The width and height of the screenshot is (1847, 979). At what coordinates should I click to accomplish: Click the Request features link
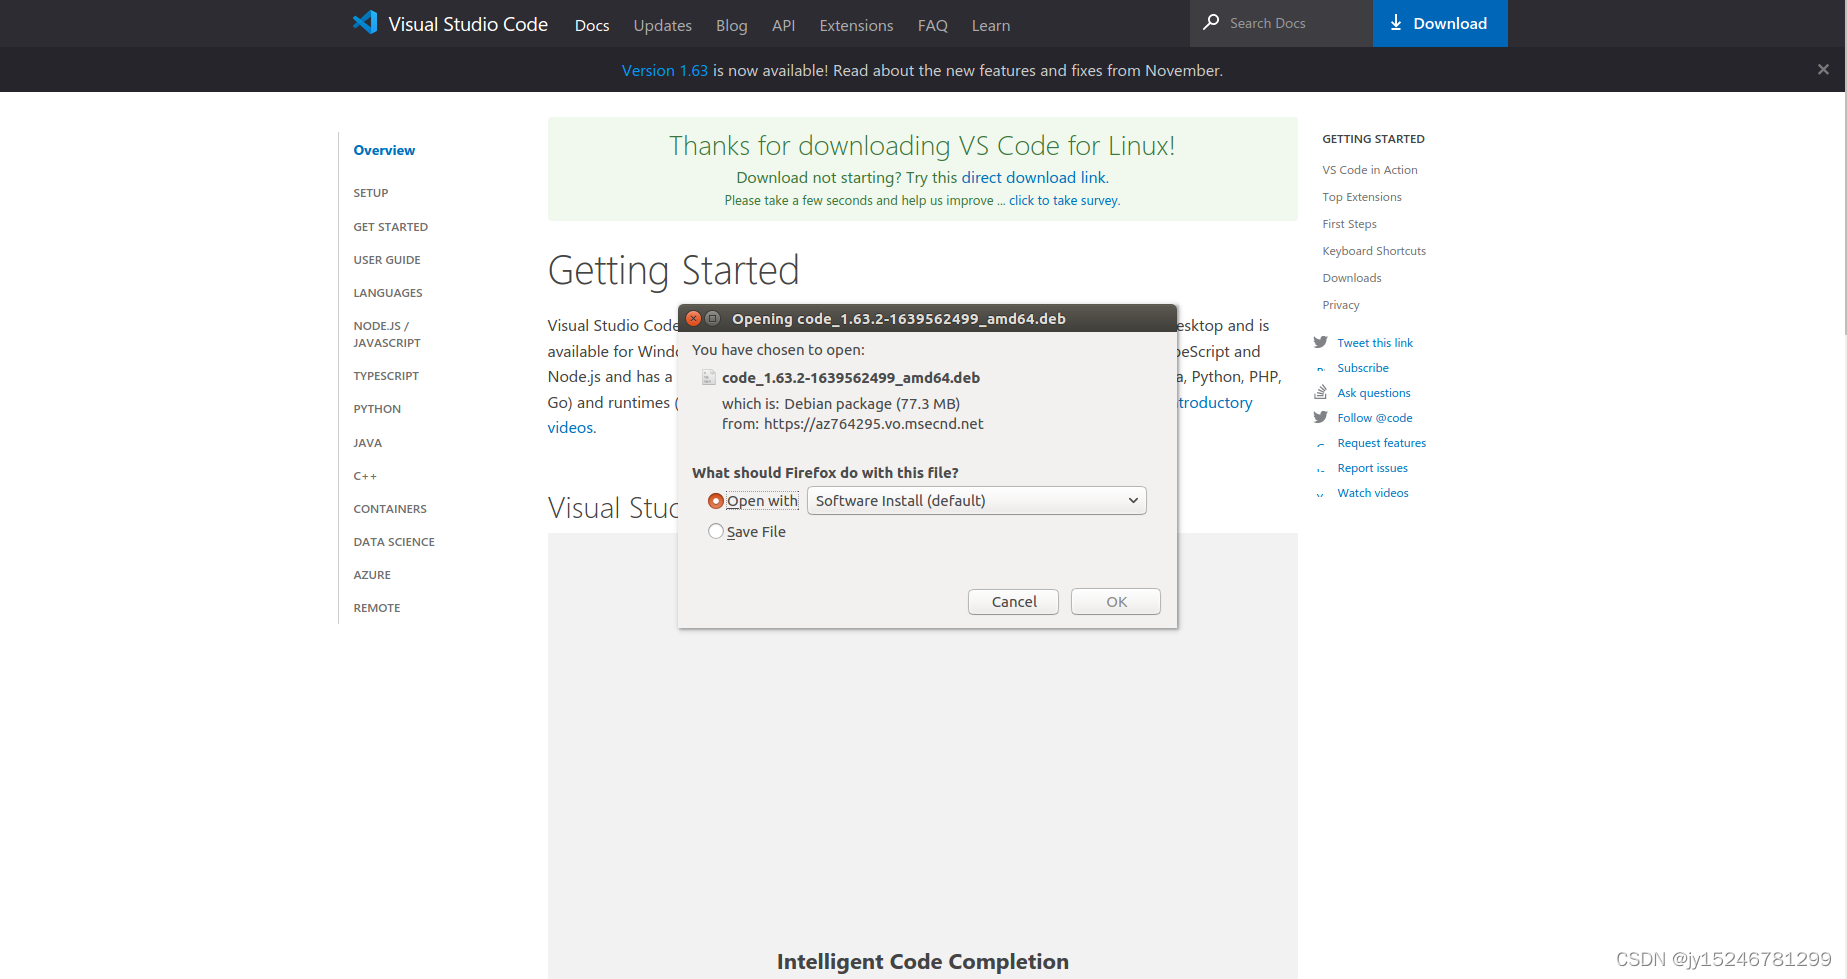pyautogui.click(x=1382, y=443)
